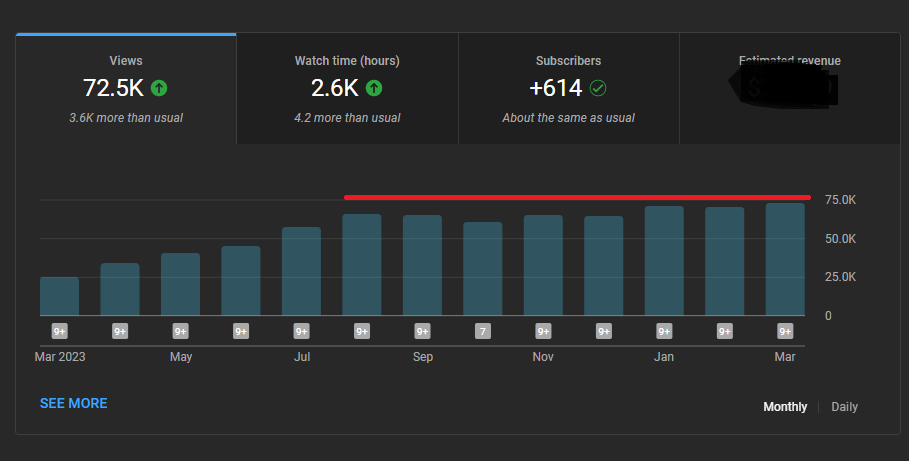Click the 9+ badge above the Jan label
The width and height of the screenshot is (909, 461).
(664, 331)
